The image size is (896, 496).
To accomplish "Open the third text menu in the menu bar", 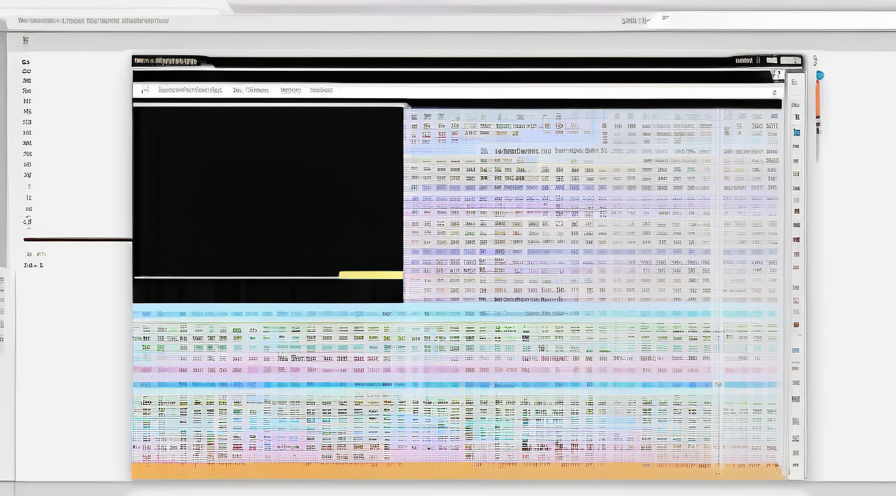I will [290, 90].
